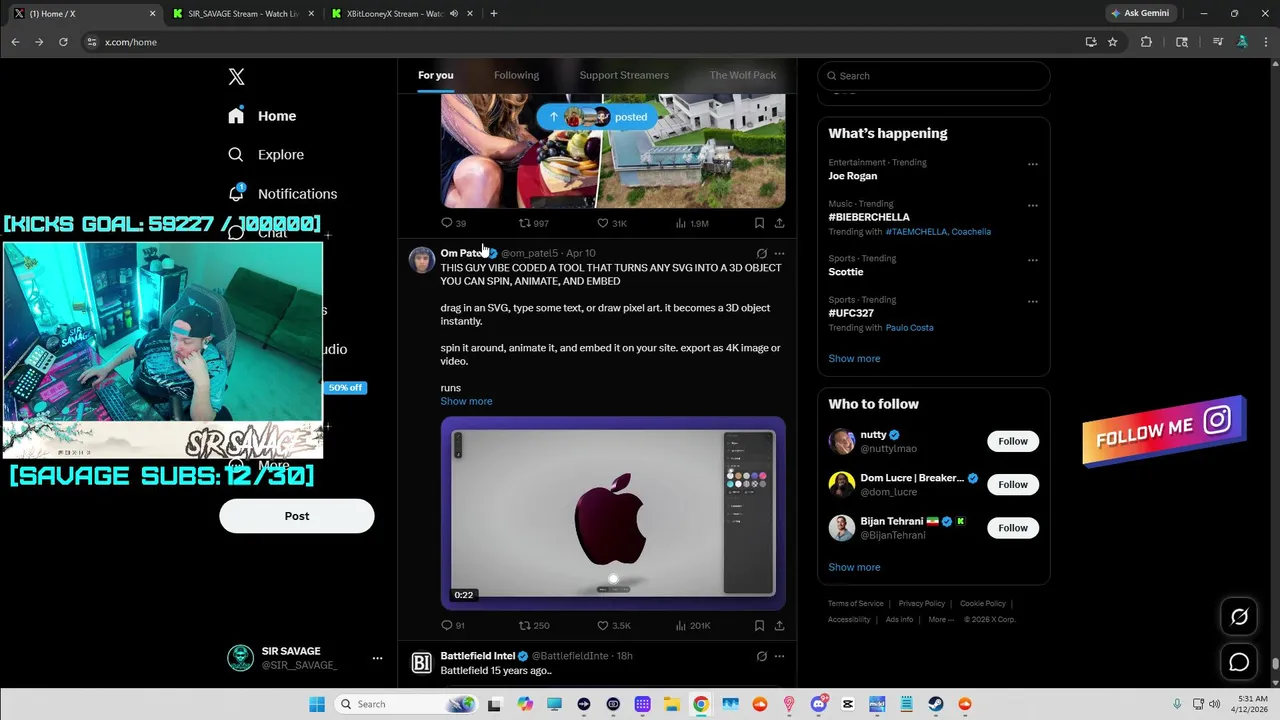Image resolution: width=1280 pixels, height=720 pixels.
Task: Switch to XBitLooneyX Stream browser tab
Action: pyautogui.click(x=400, y=14)
